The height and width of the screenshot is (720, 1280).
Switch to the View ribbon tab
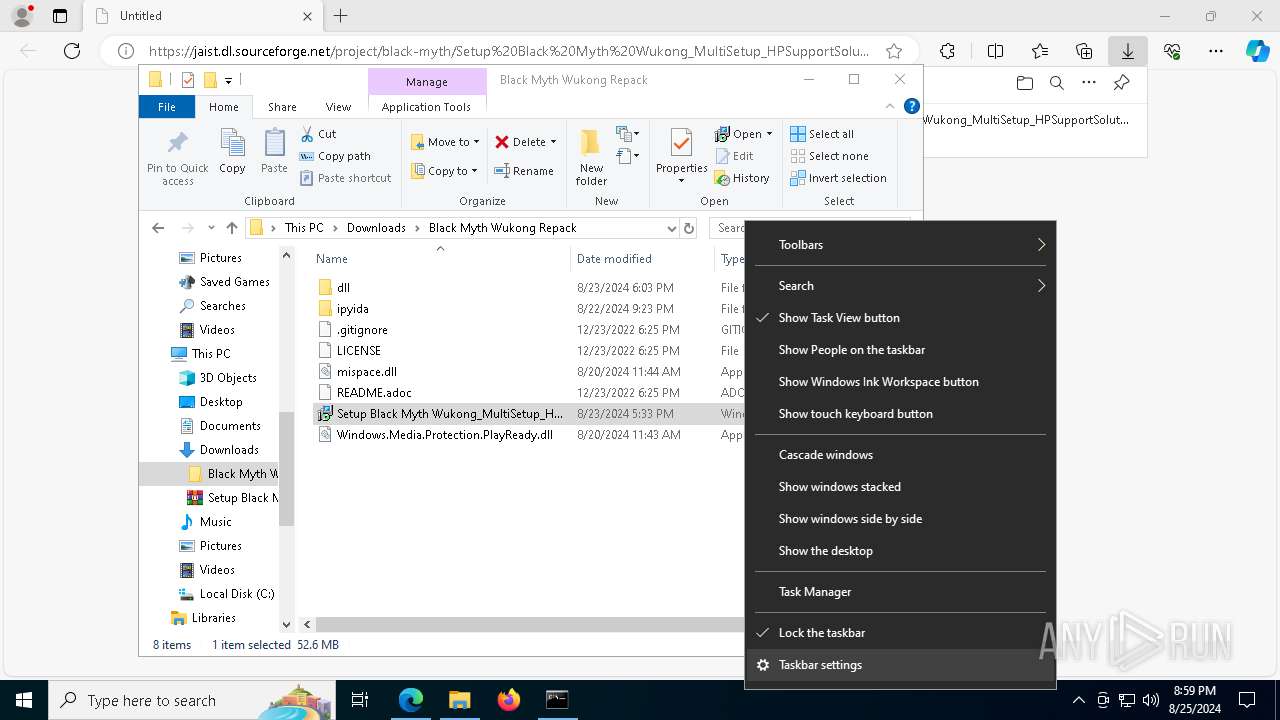point(338,107)
